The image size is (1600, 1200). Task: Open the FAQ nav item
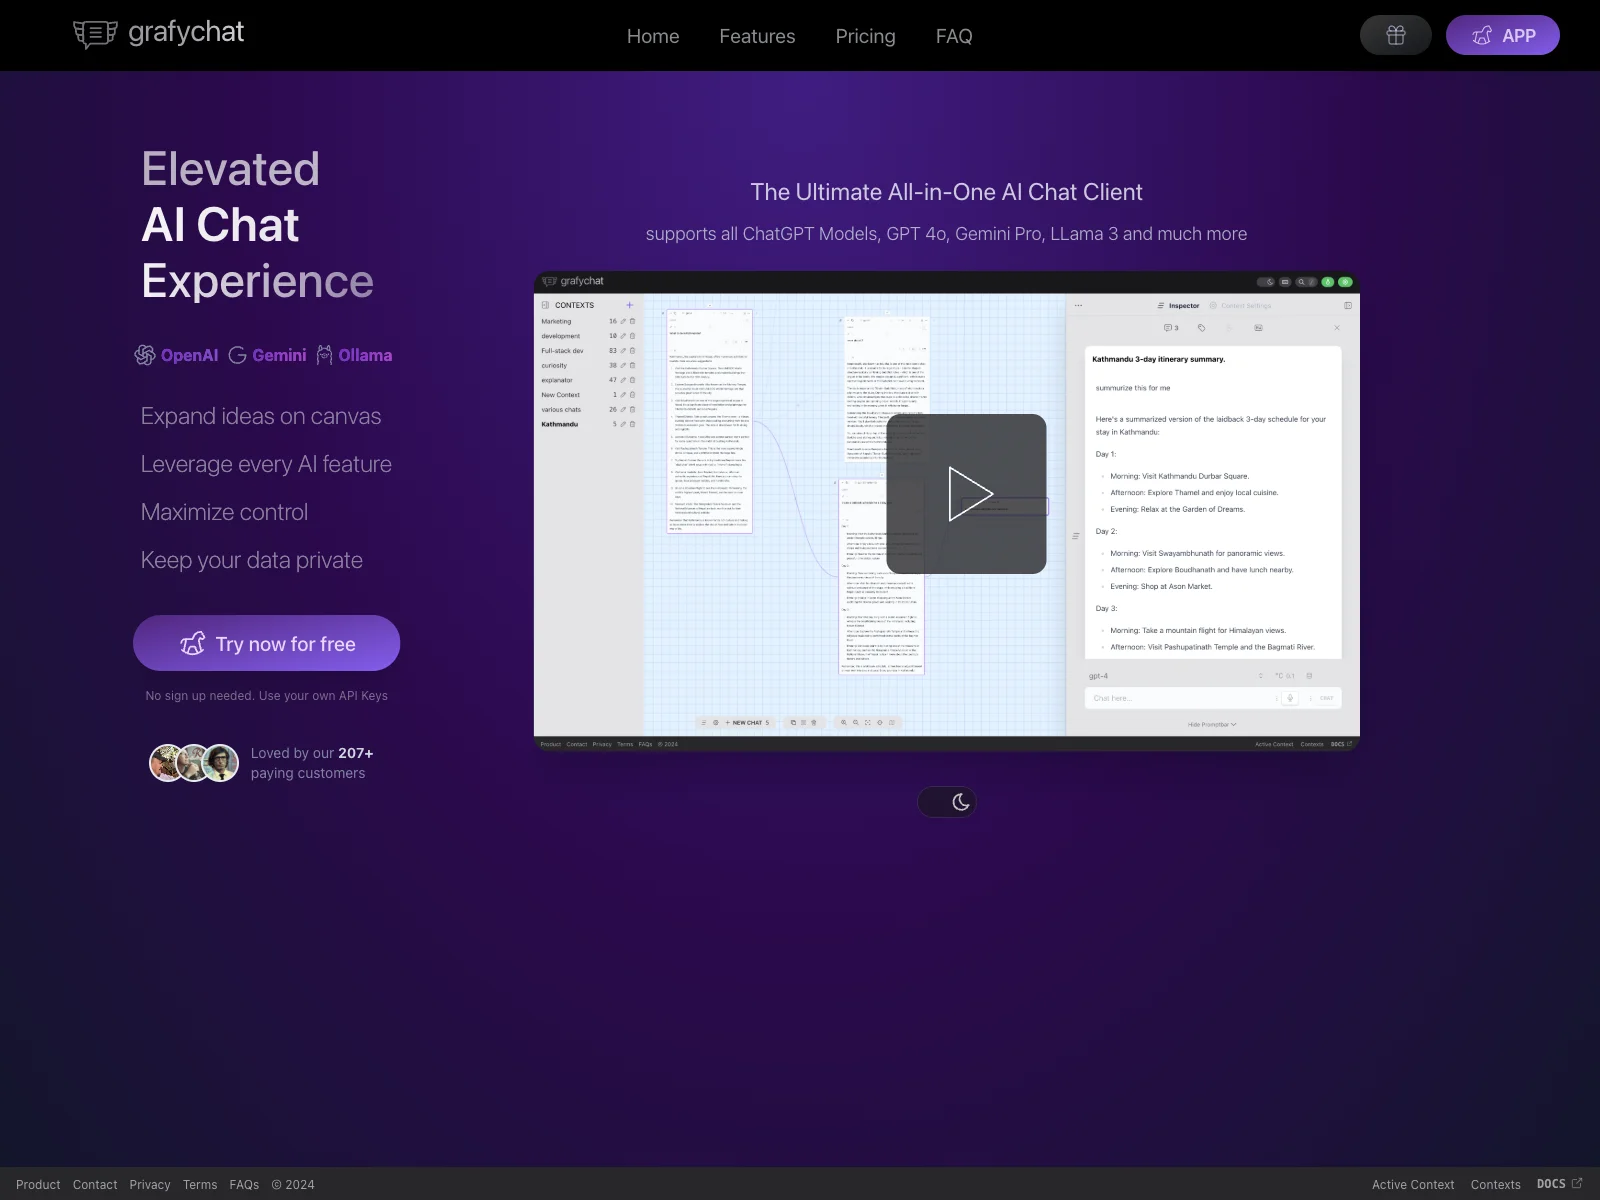point(954,36)
